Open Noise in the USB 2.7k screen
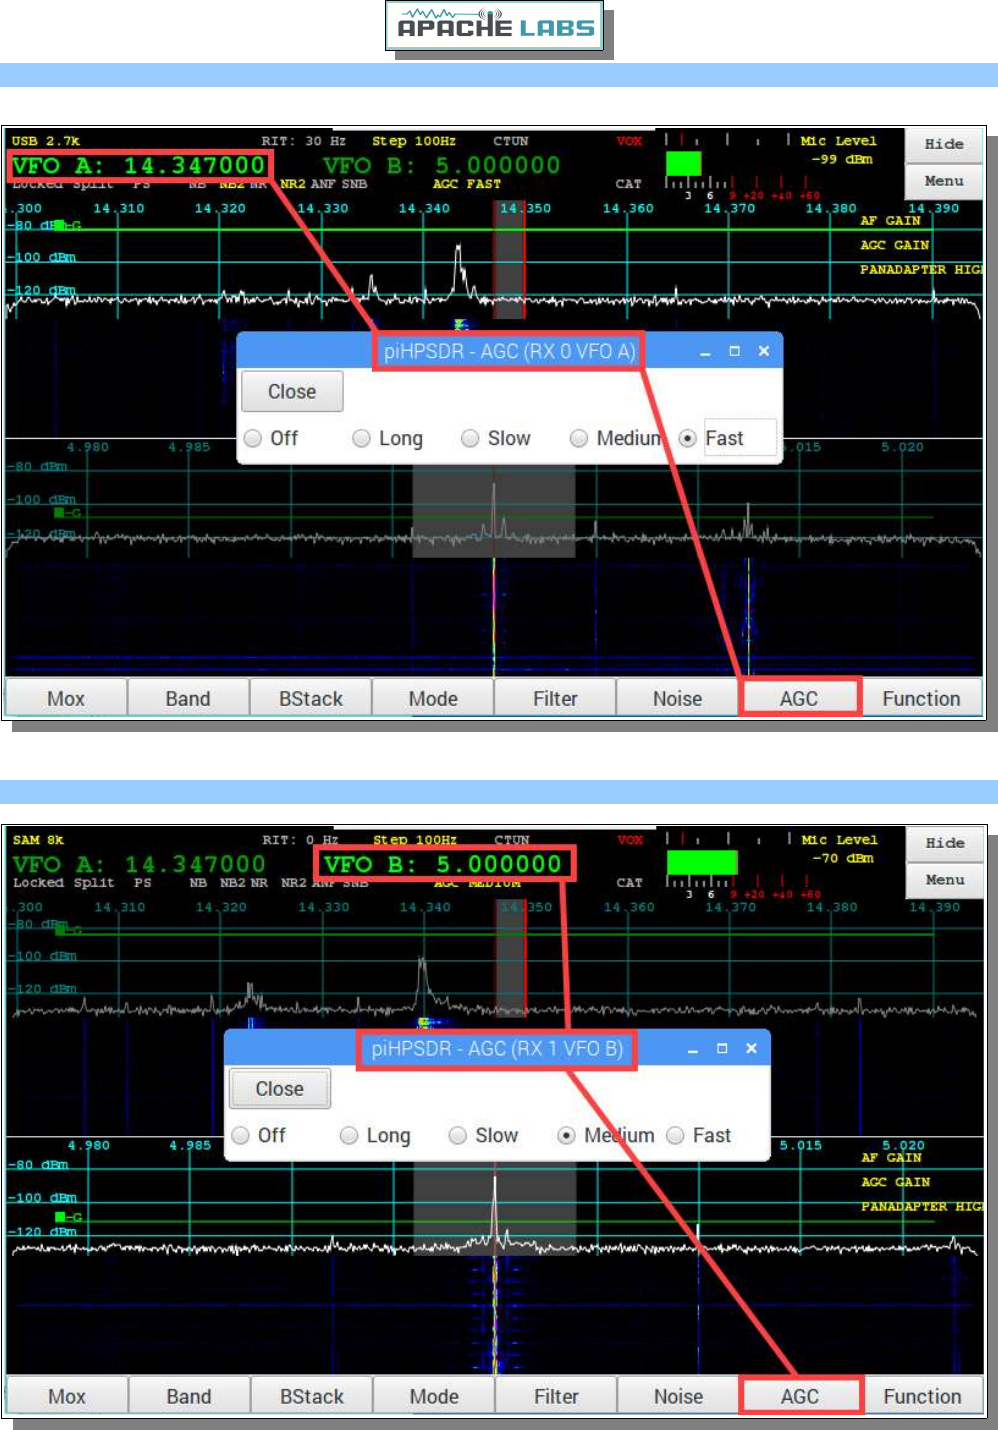 coord(677,698)
